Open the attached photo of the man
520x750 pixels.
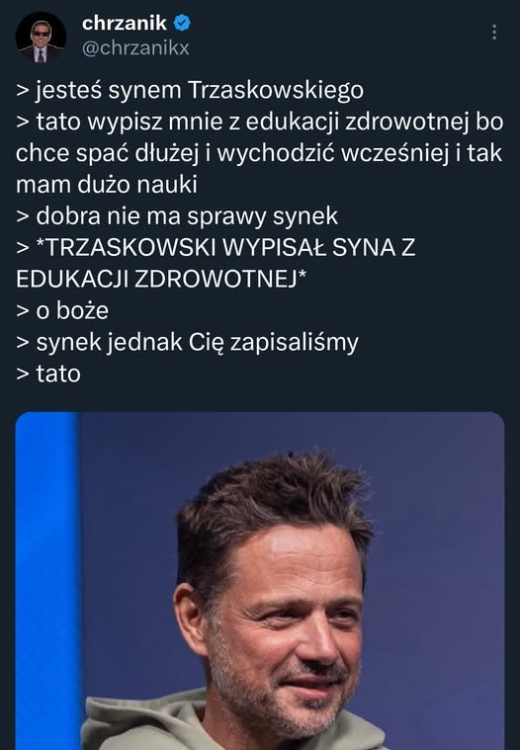click(x=260, y=581)
